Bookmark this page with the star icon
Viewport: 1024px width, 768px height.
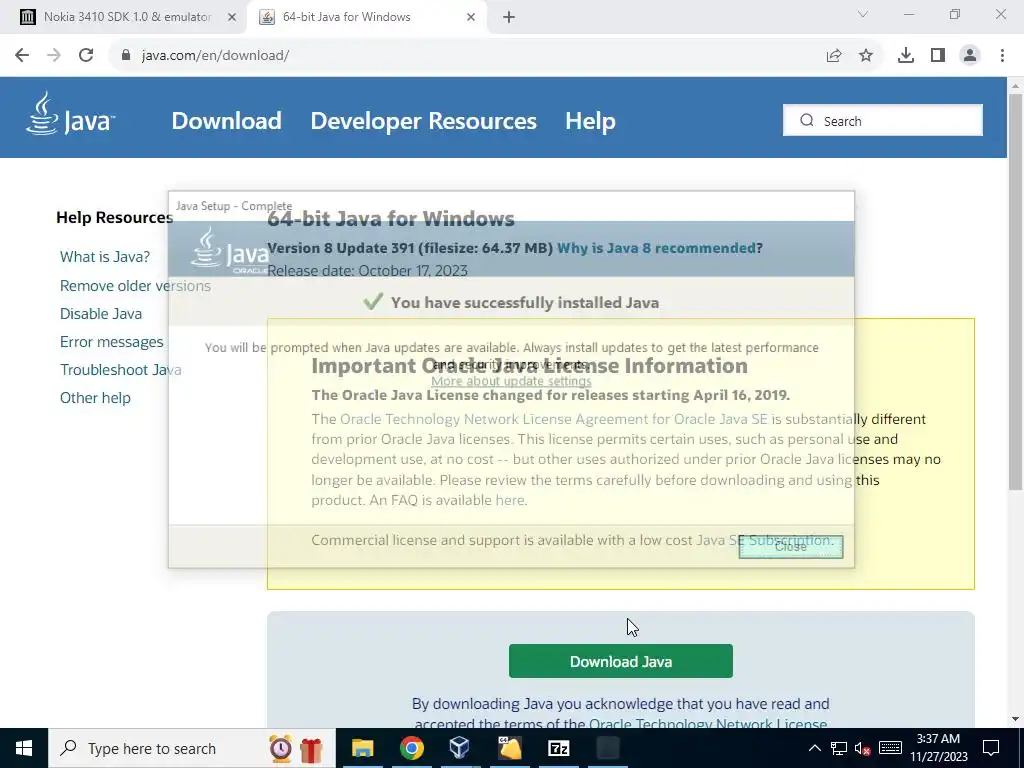(866, 56)
